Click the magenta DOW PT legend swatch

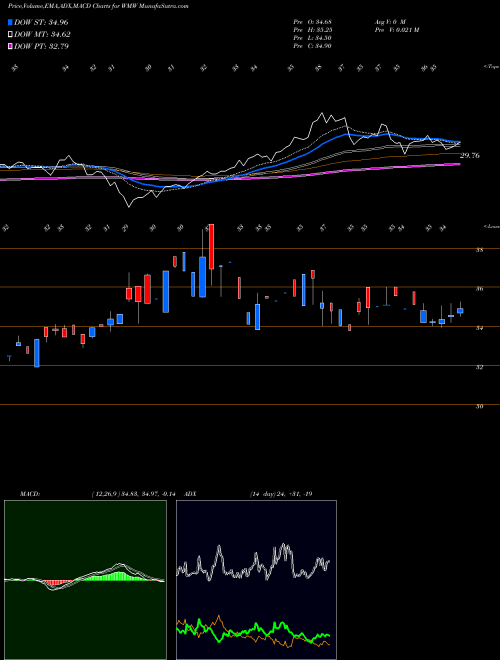tap(10, 46)
